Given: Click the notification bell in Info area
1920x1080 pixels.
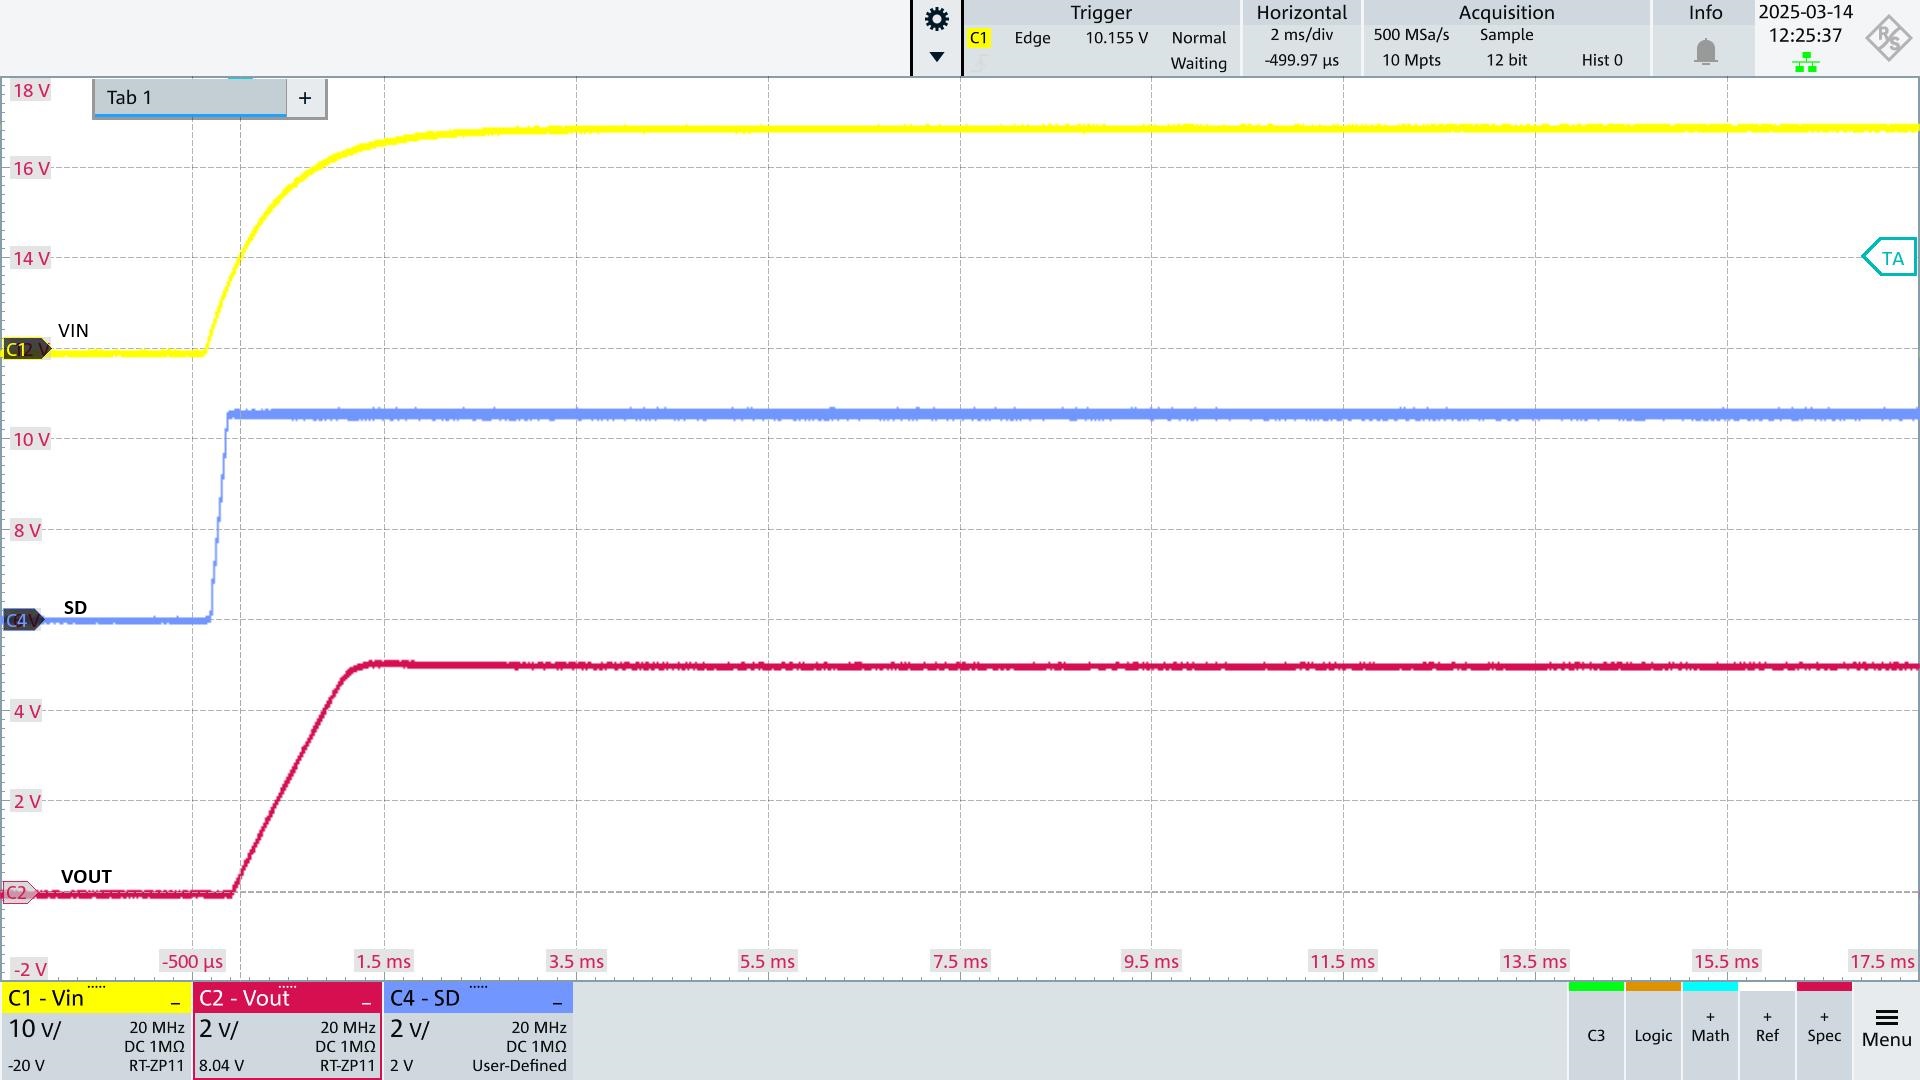Looking at the screenshot, I should tap(1705, 52).
